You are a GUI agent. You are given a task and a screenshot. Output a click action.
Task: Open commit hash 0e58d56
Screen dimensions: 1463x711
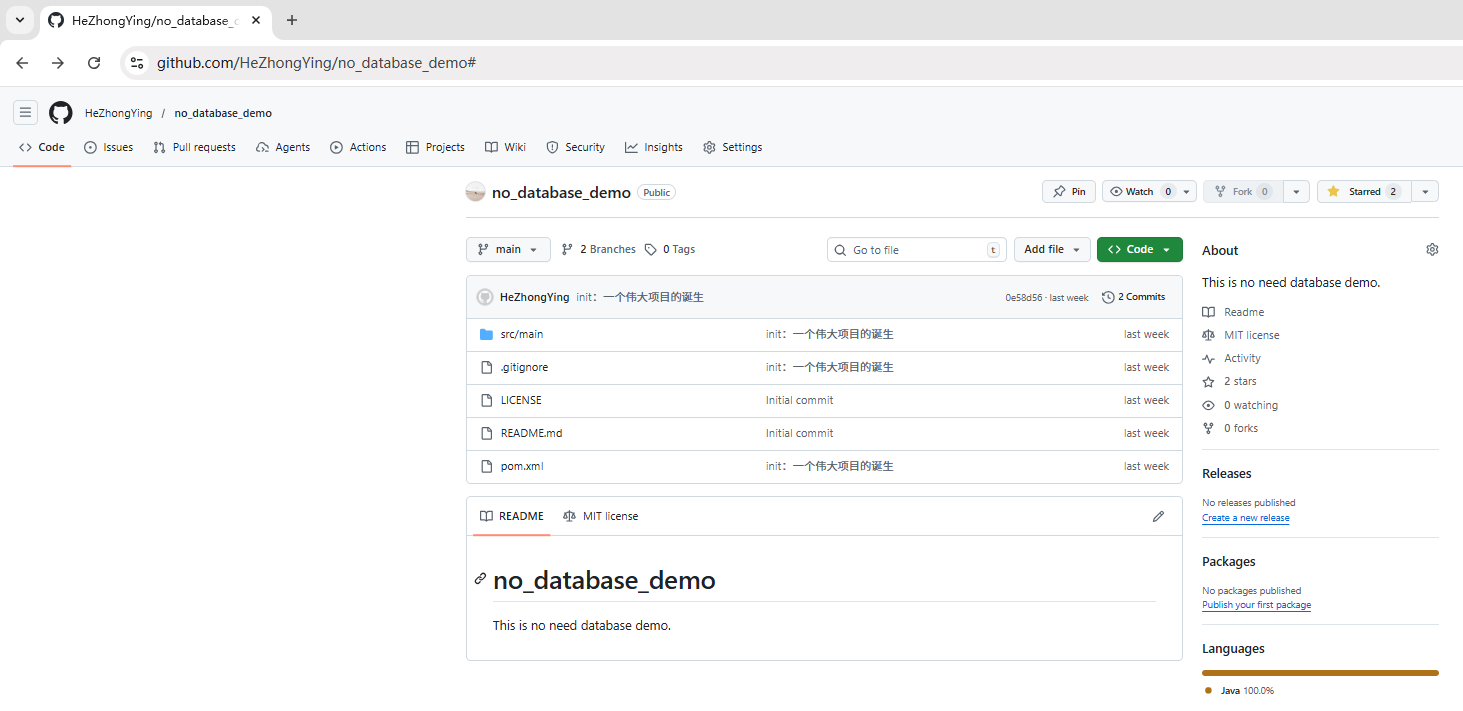(1024, 298)
